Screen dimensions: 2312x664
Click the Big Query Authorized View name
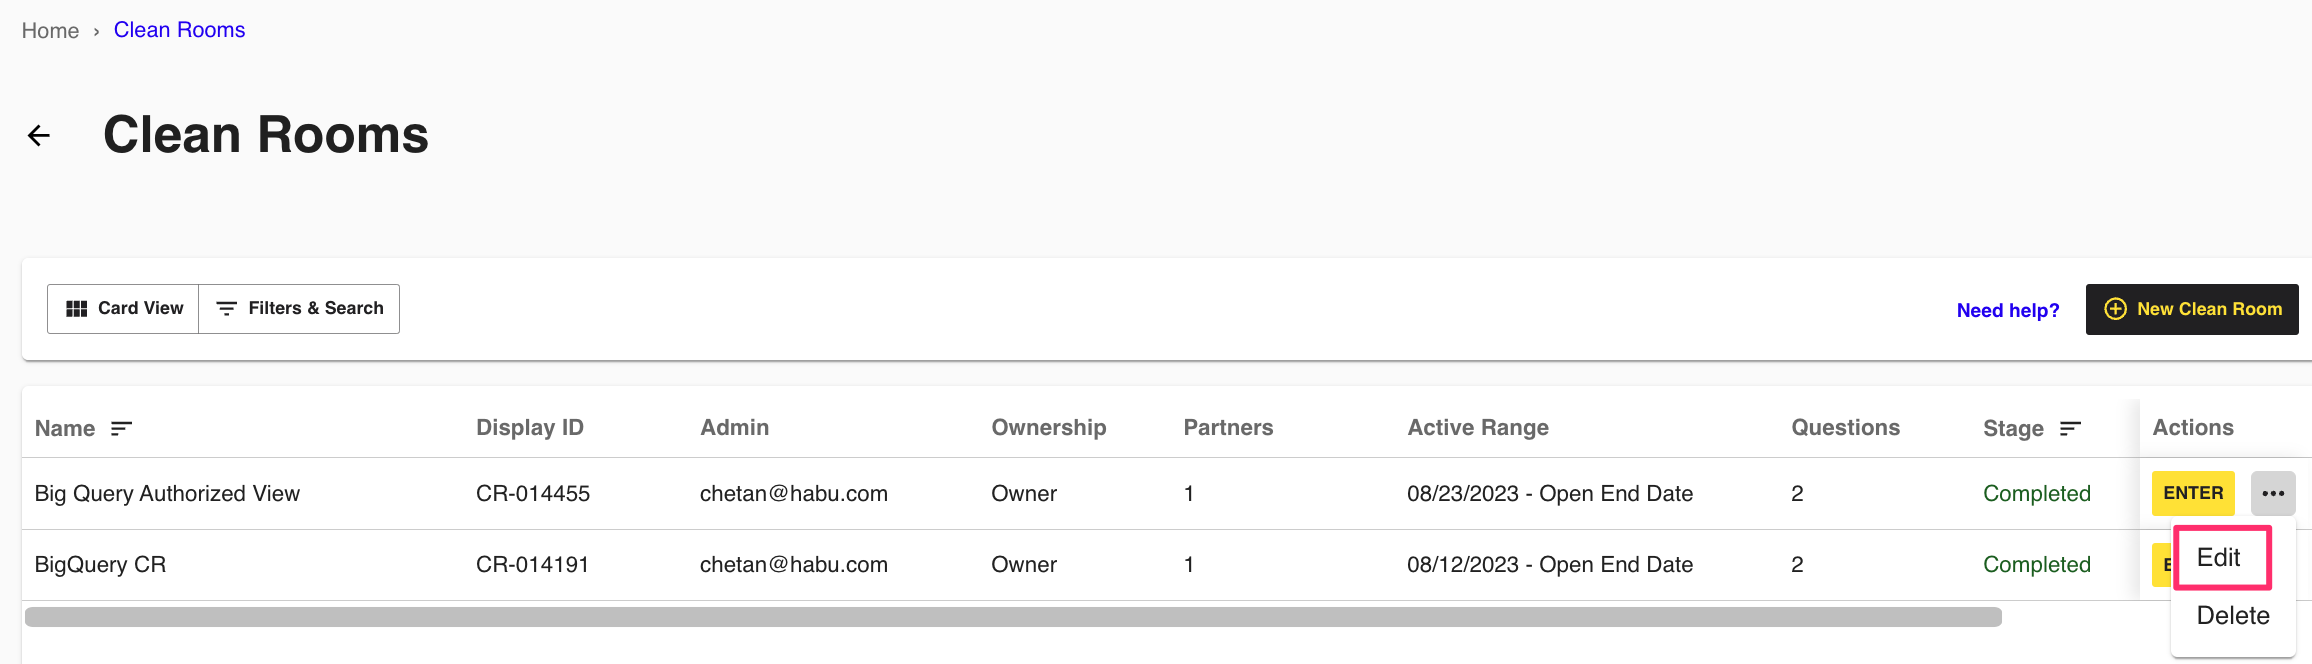(x=167, y=494)
